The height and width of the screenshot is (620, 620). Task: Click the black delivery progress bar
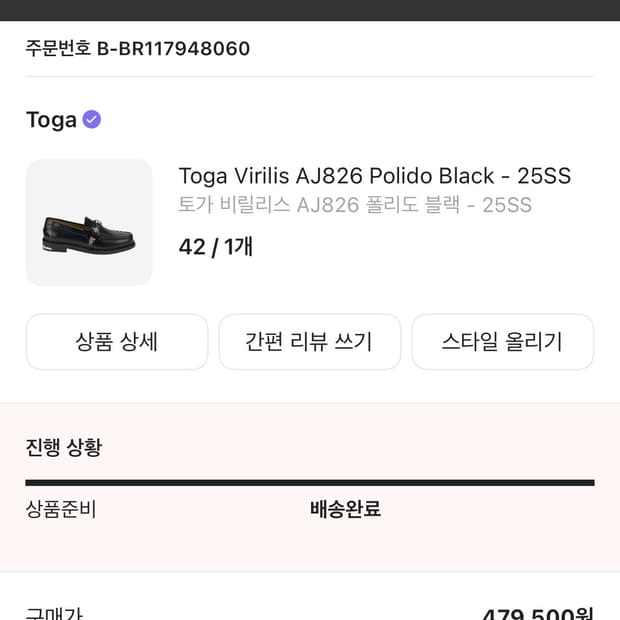pyautogui.click(x=310, y=483)
